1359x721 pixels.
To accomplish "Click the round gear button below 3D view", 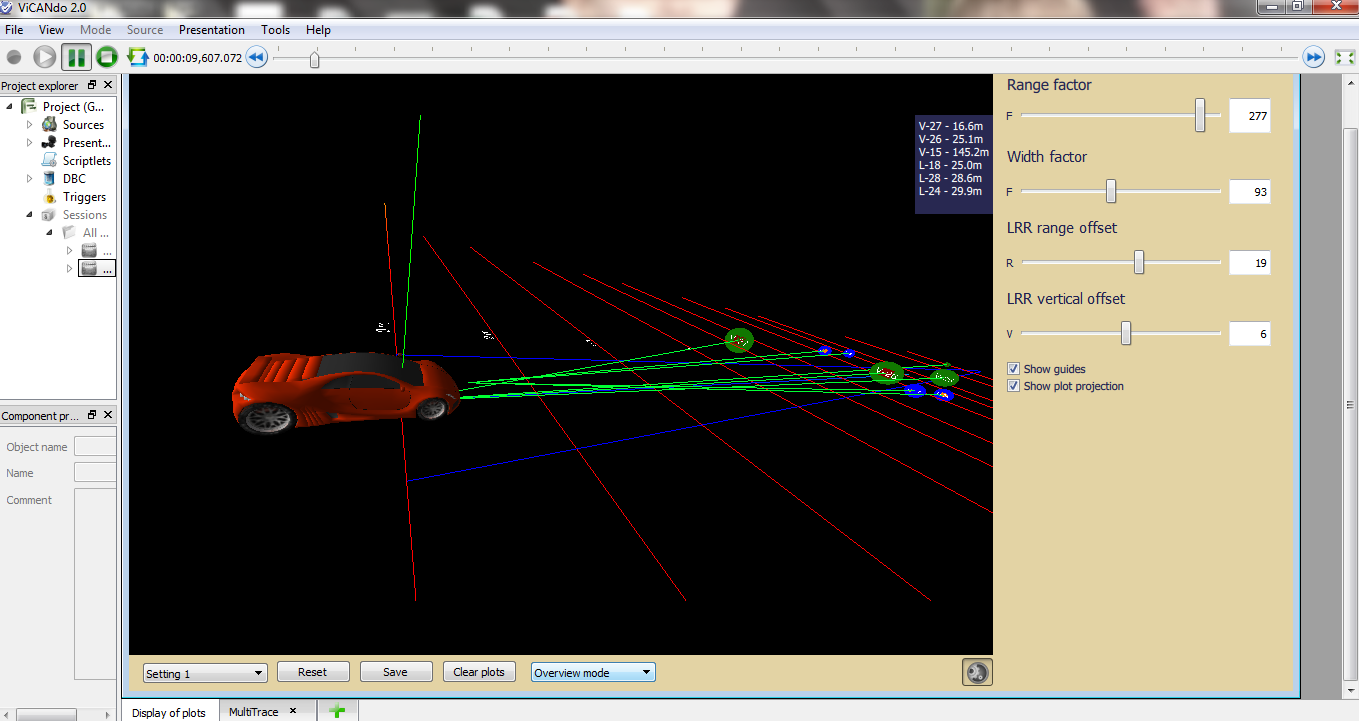I will (x=977, y=672).
